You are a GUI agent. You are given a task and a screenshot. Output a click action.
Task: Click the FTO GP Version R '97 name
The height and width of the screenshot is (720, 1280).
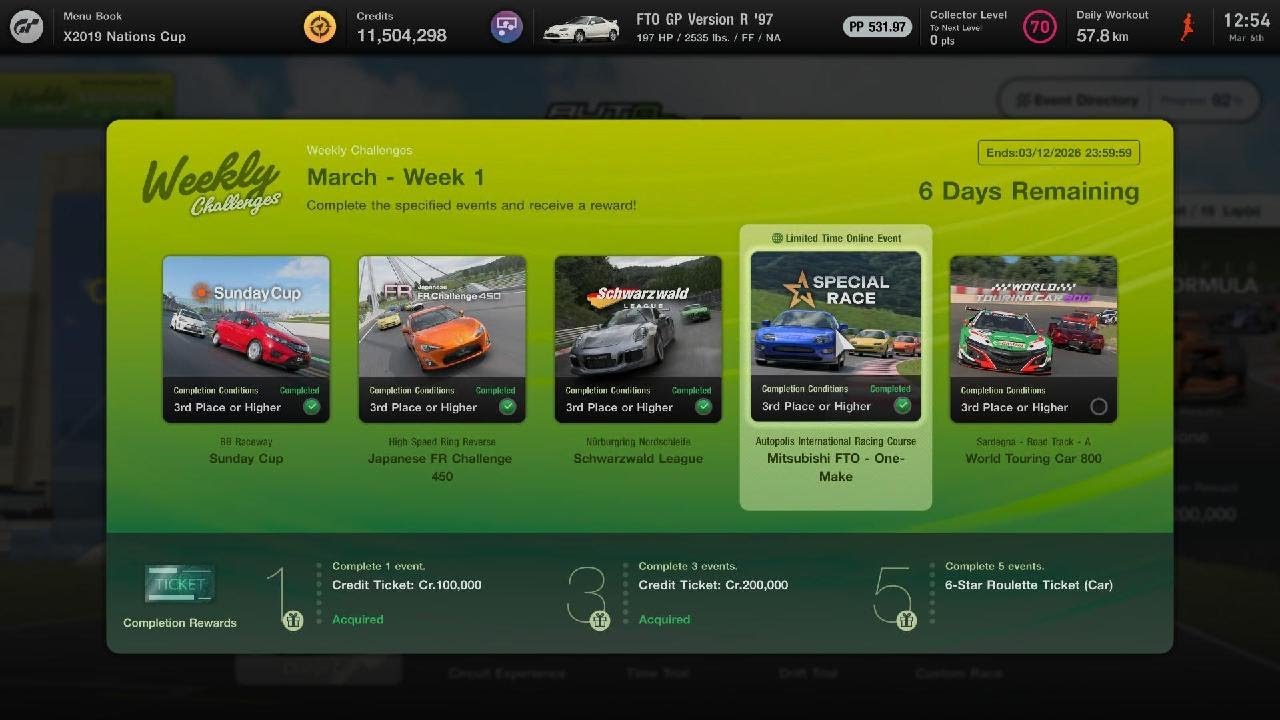click(x=705, y=20)
